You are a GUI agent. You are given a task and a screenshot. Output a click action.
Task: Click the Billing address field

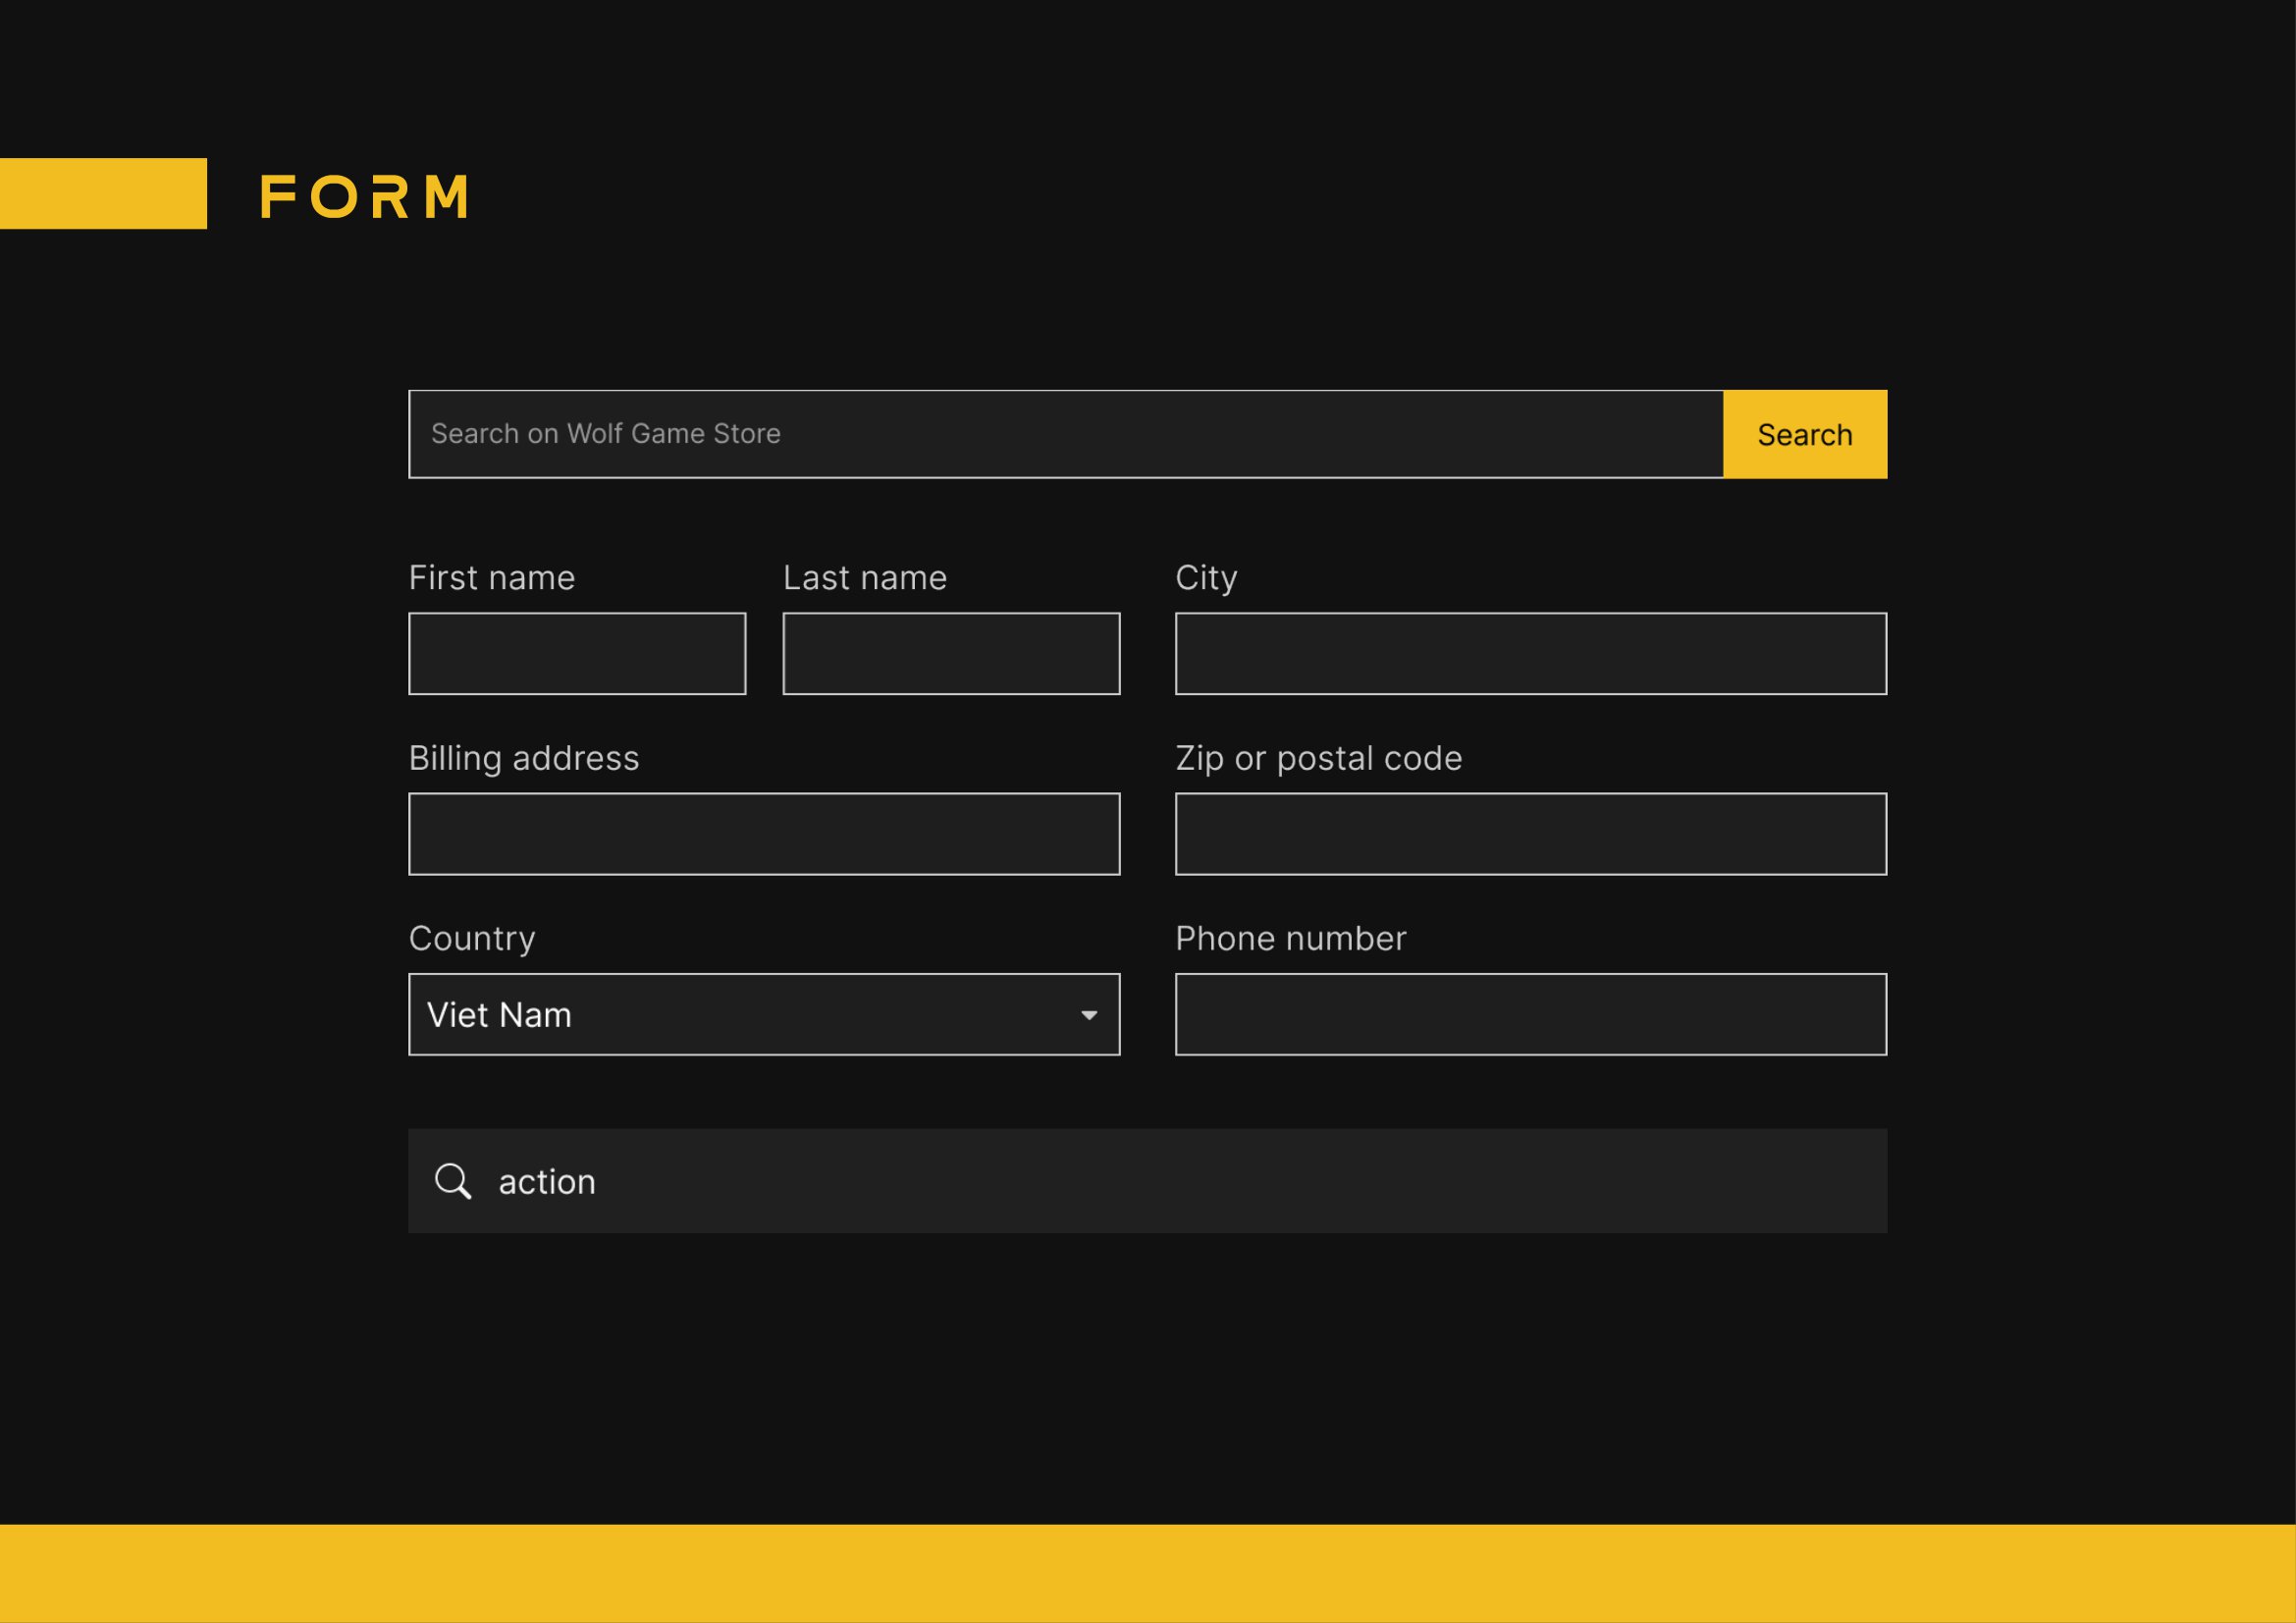click(764, 834)
